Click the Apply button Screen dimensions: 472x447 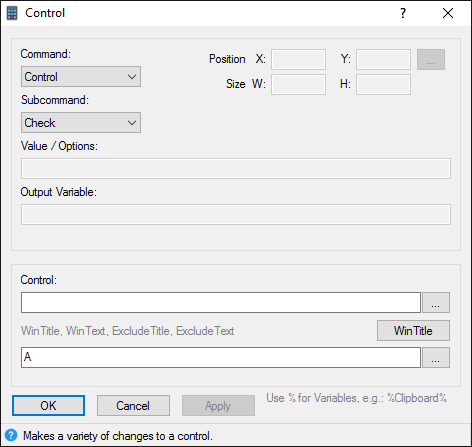click(x=218, y=406)
